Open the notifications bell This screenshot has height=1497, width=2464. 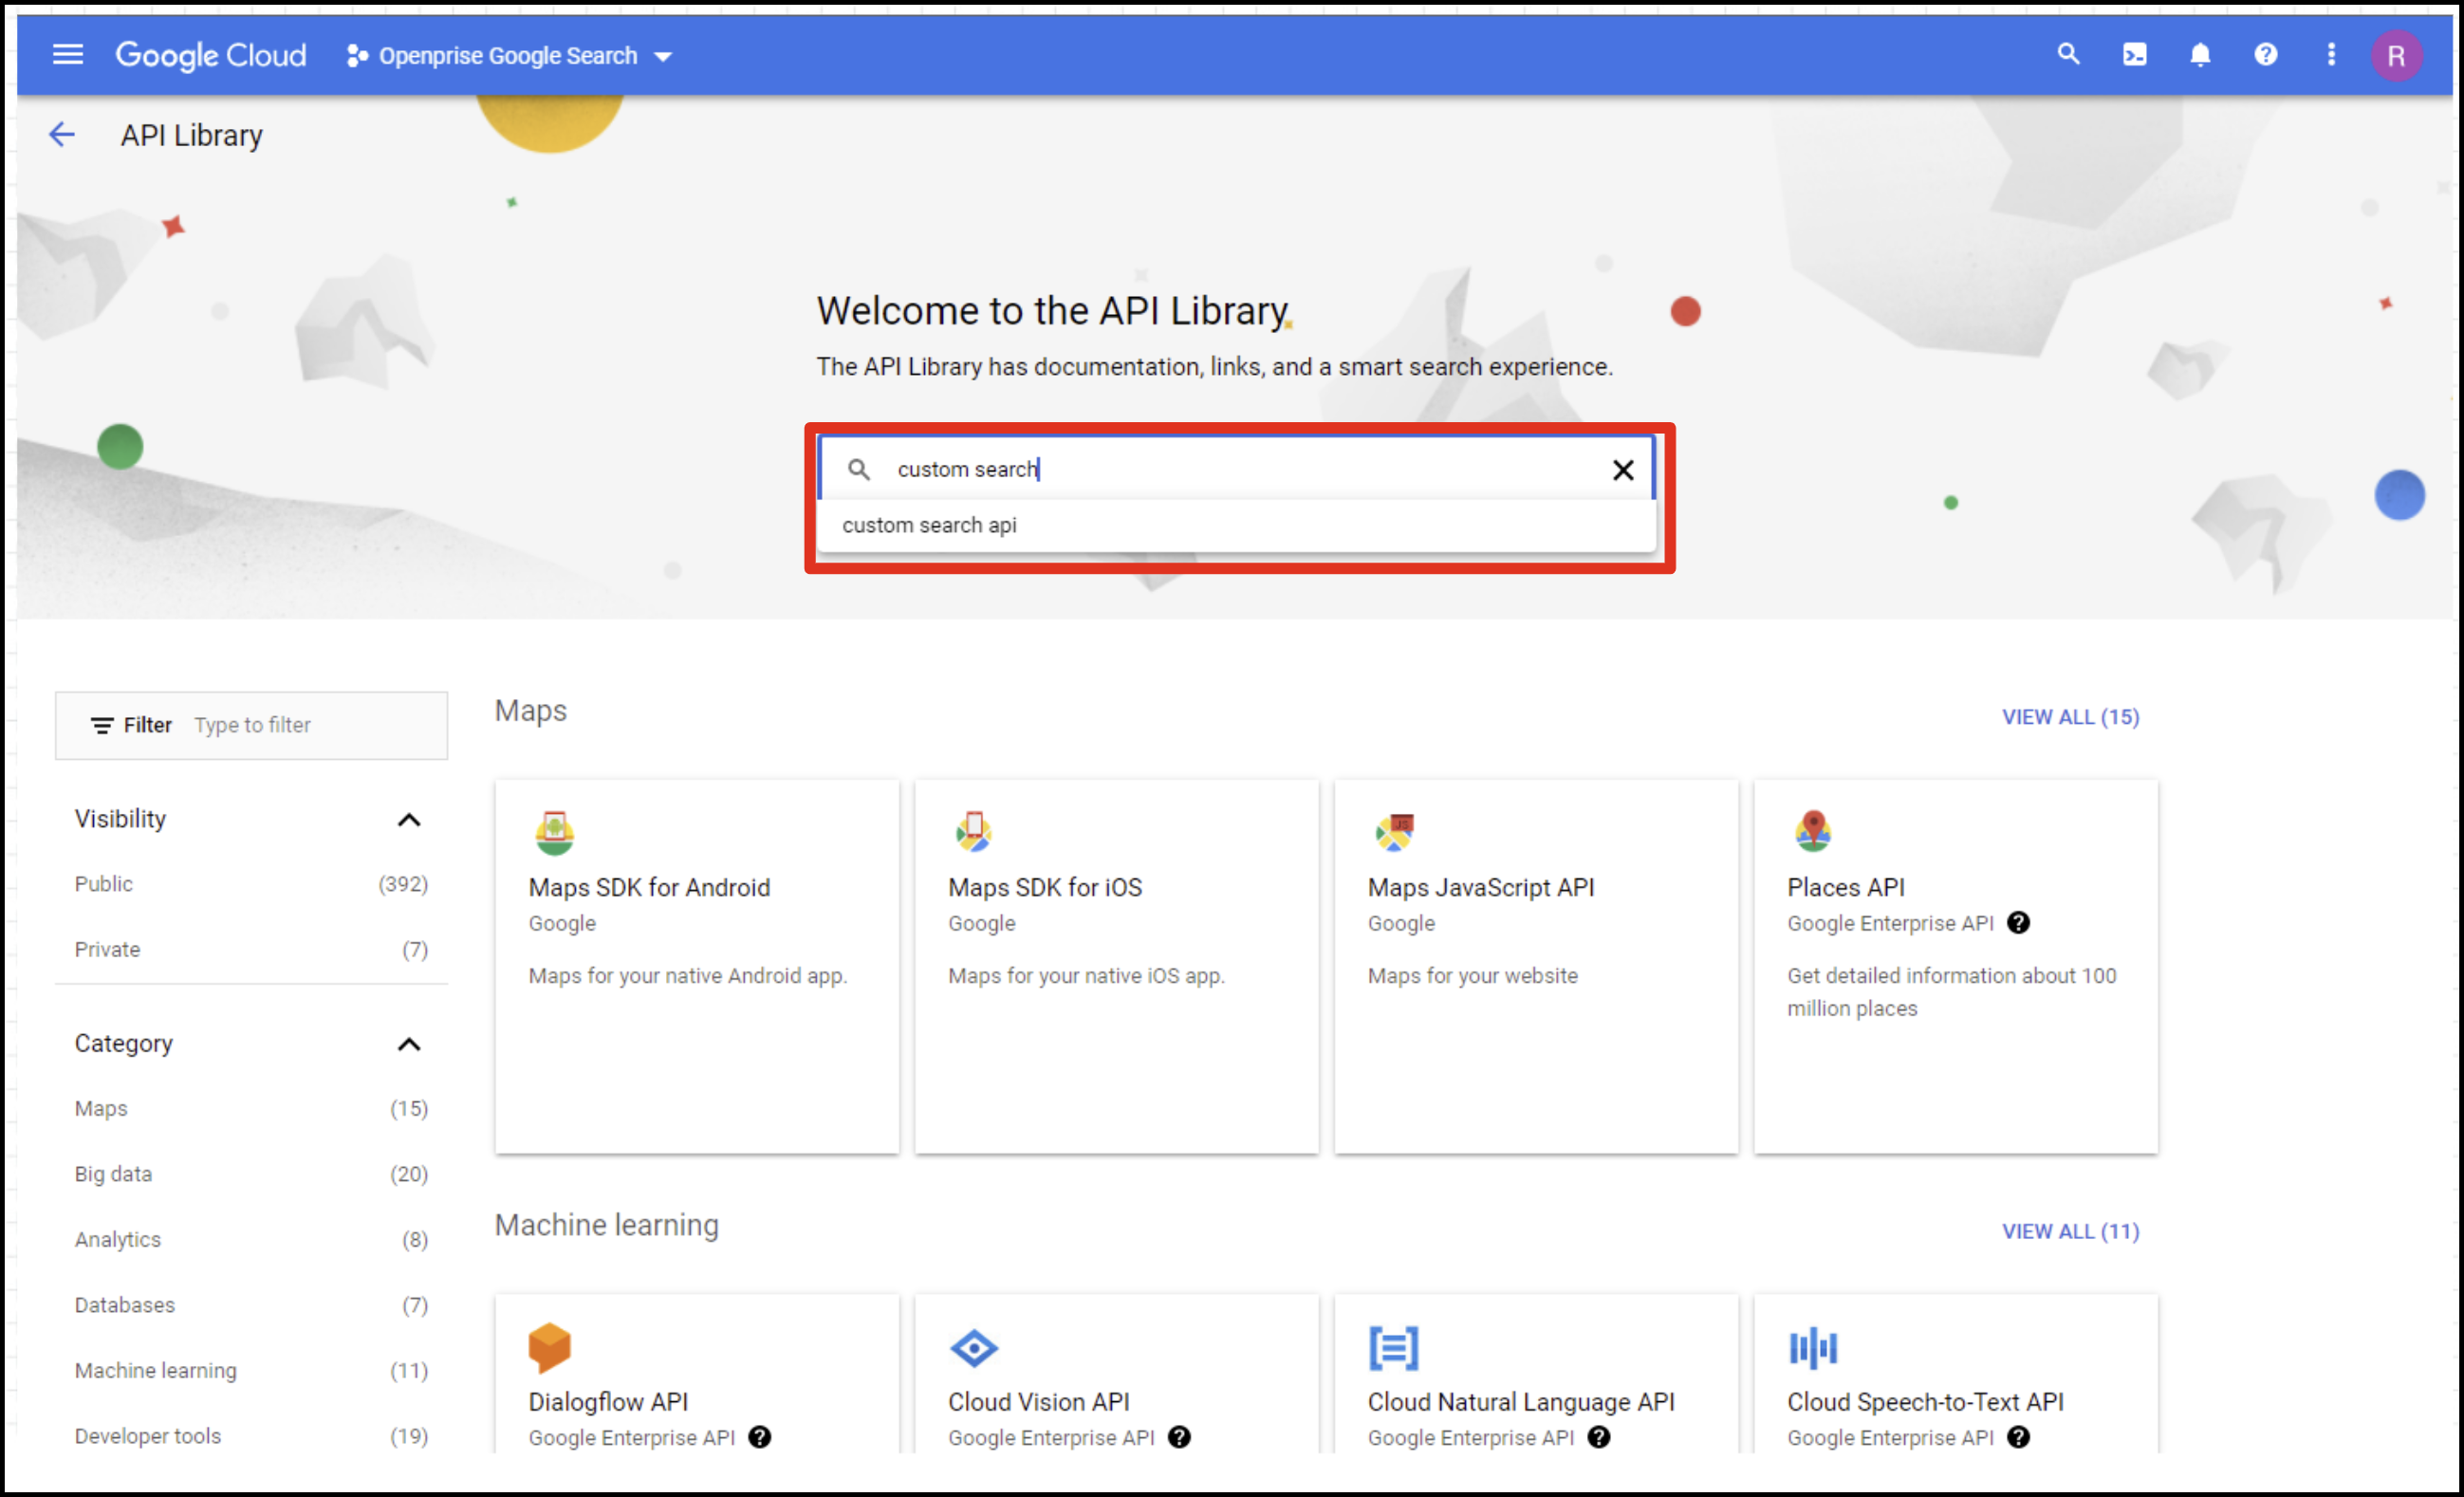(x=2199, y=55)
